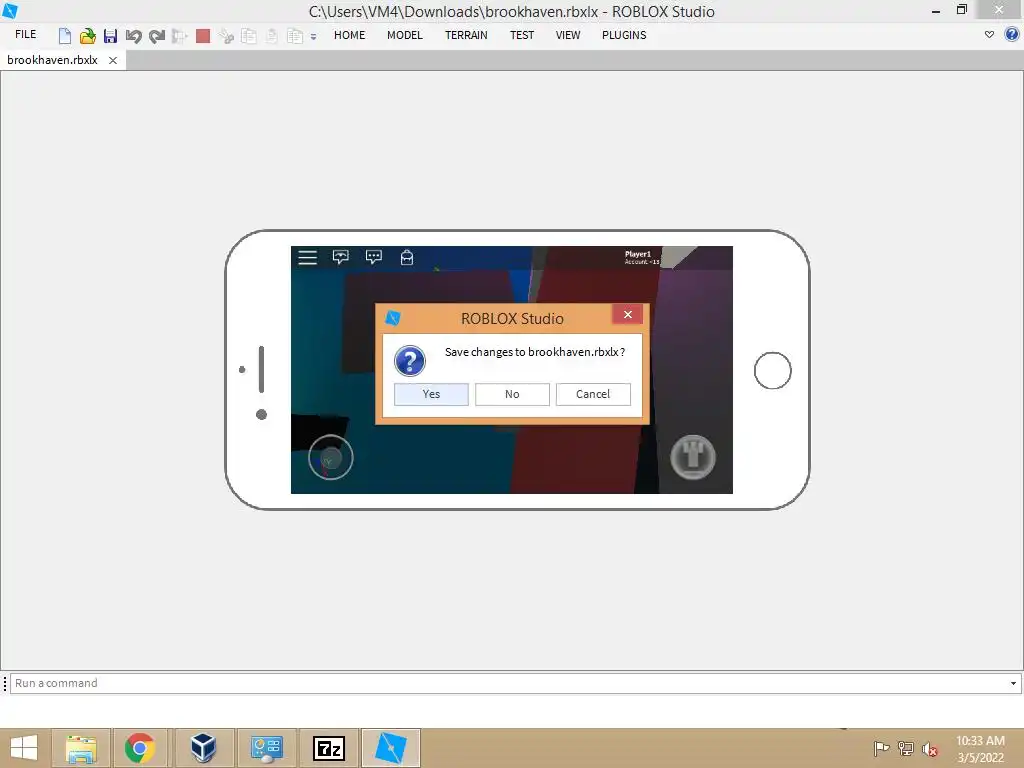The image size is (1024, 768).
Task: Click the network icon in system tray
Action: pyautogui.click(x=906, y=748)
